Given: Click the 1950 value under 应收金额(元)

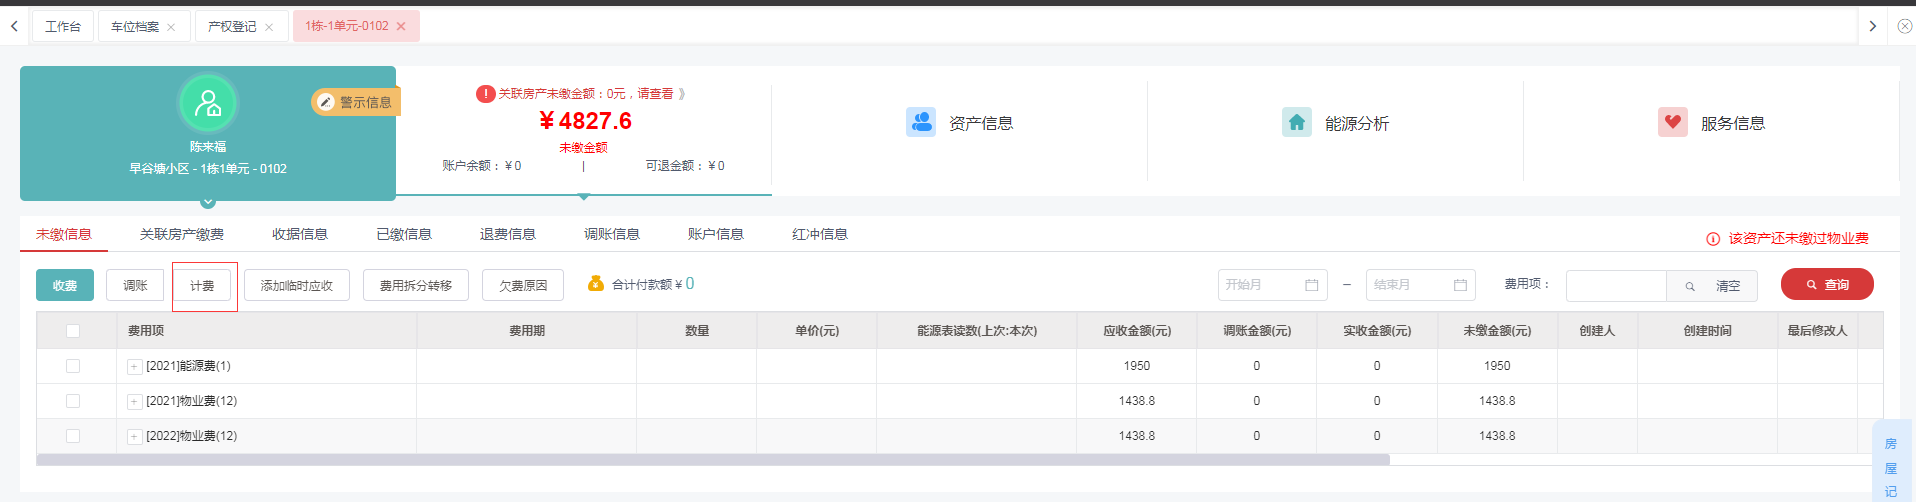Looking at the screenshot, I should (x=1137, y=366).
